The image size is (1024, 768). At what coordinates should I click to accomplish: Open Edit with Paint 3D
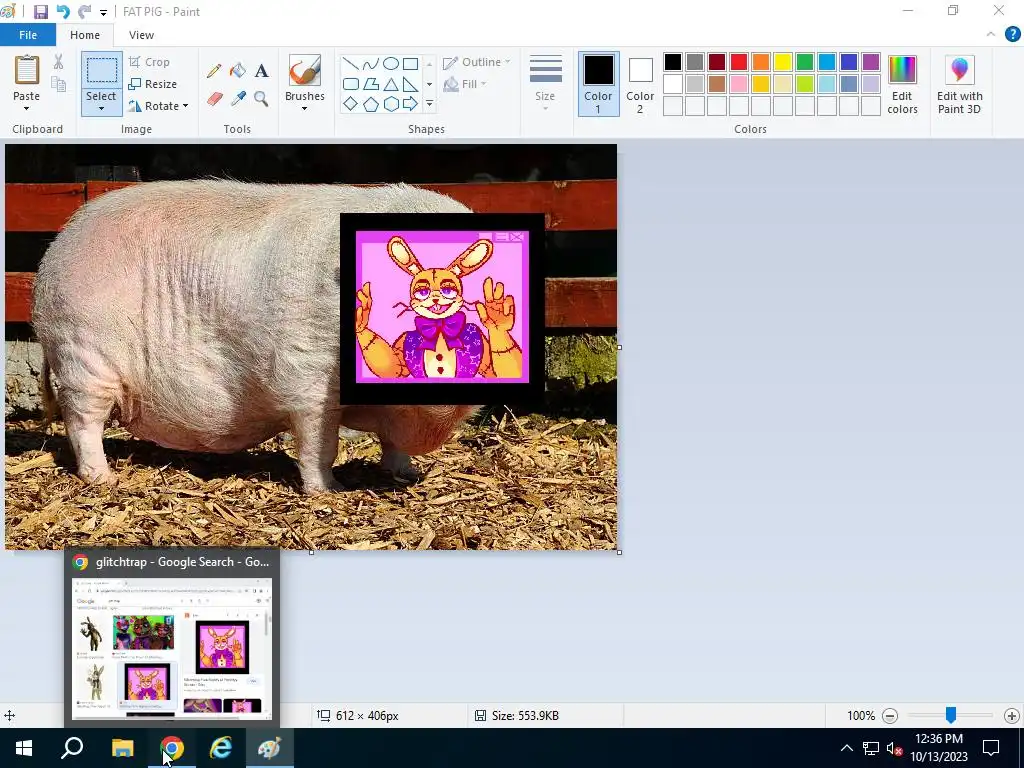(x=959, y=85)
